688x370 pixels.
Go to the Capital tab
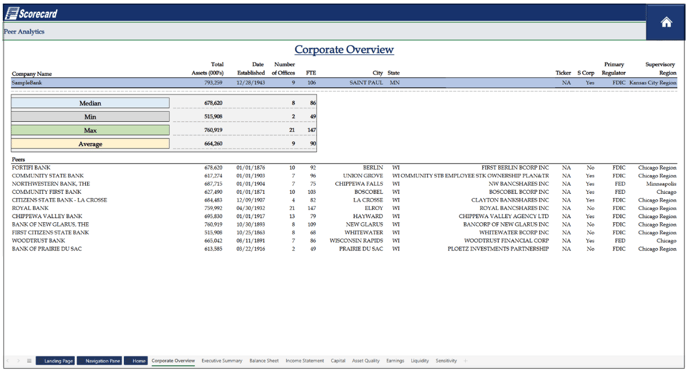[x=338, y=361]
